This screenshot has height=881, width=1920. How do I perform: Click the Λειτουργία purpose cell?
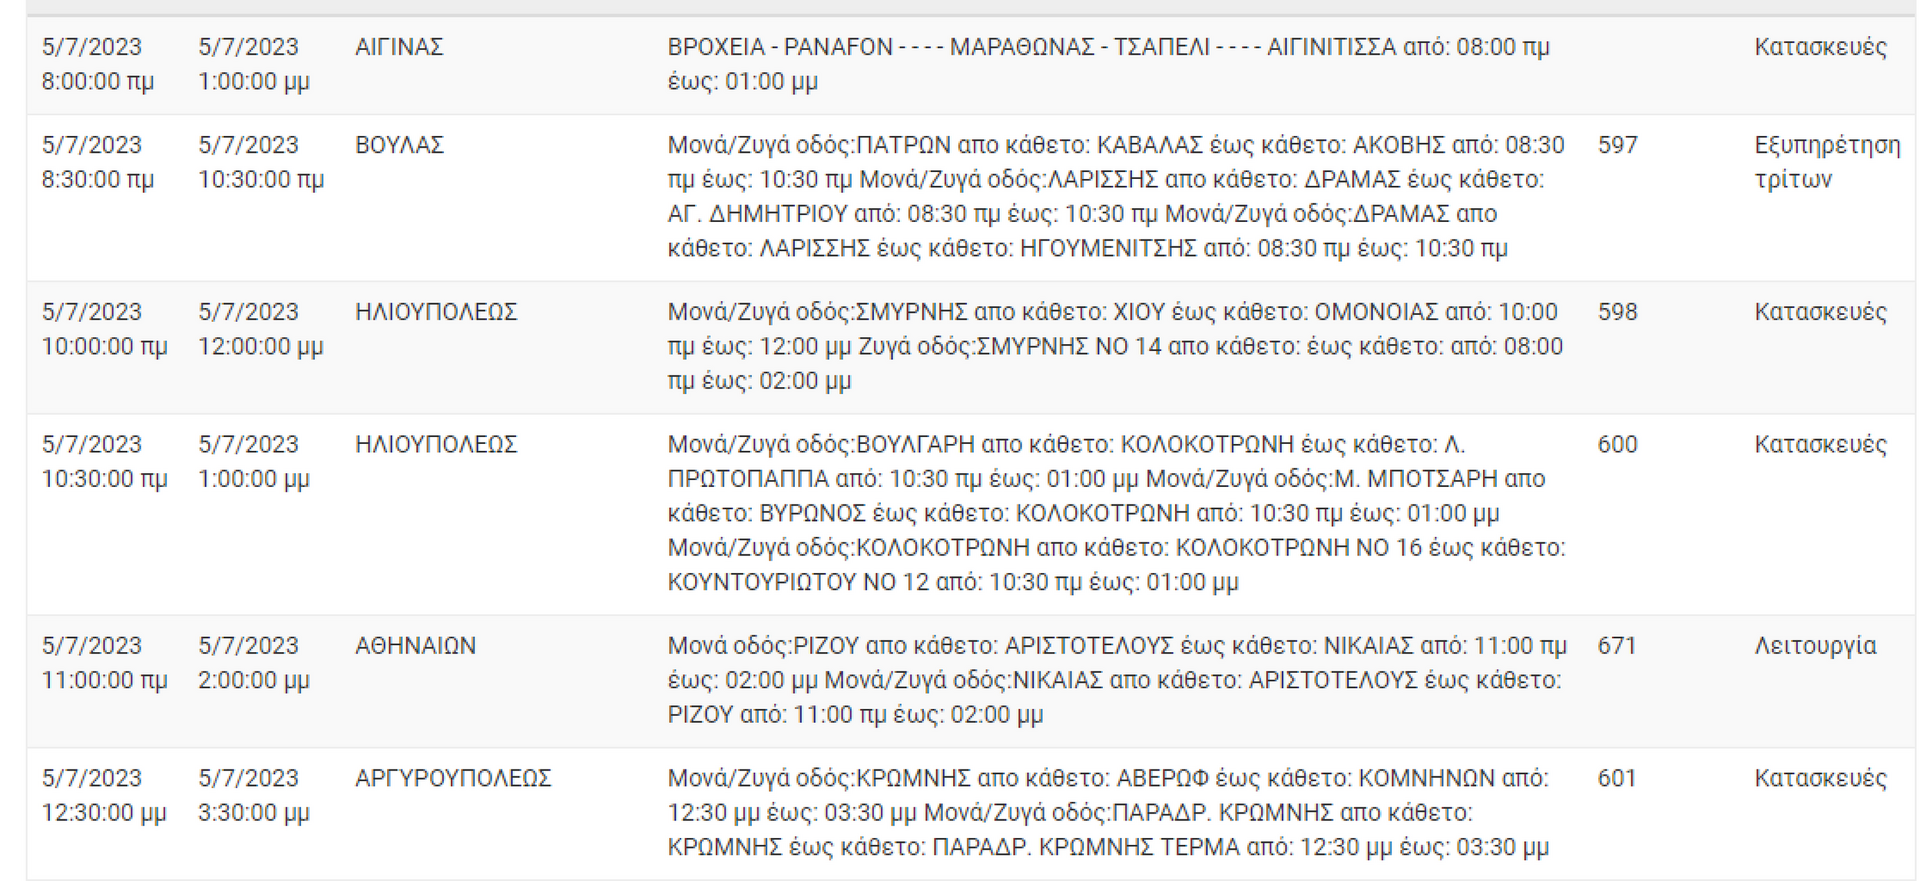point(1815,646)
